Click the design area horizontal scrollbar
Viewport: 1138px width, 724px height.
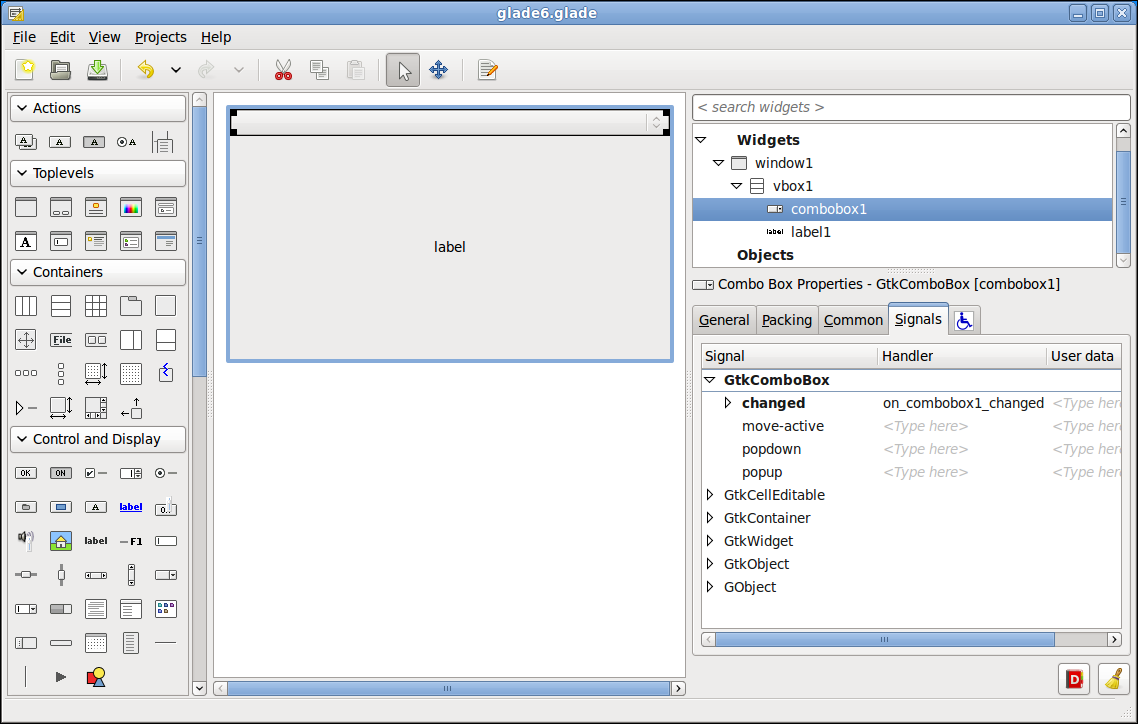449,688
